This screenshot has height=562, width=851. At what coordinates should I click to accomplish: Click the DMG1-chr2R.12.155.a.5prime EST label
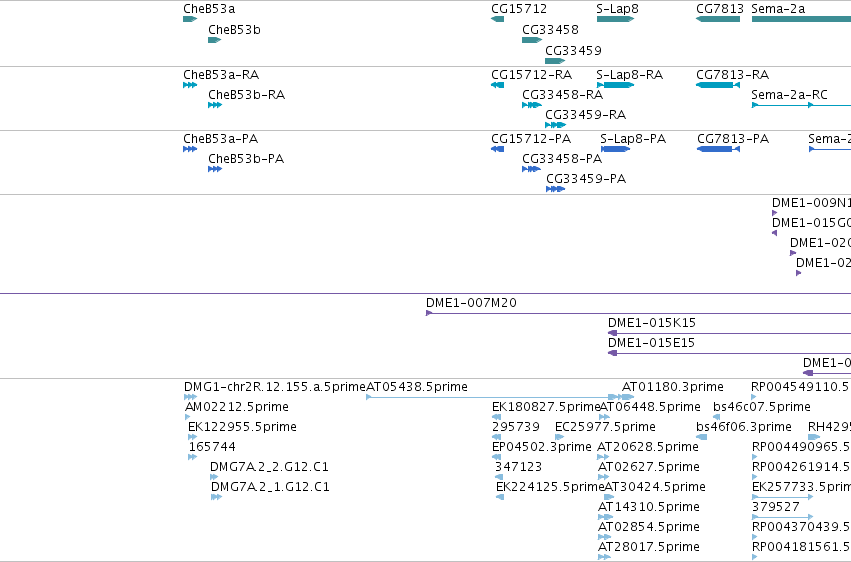point(275,387)
